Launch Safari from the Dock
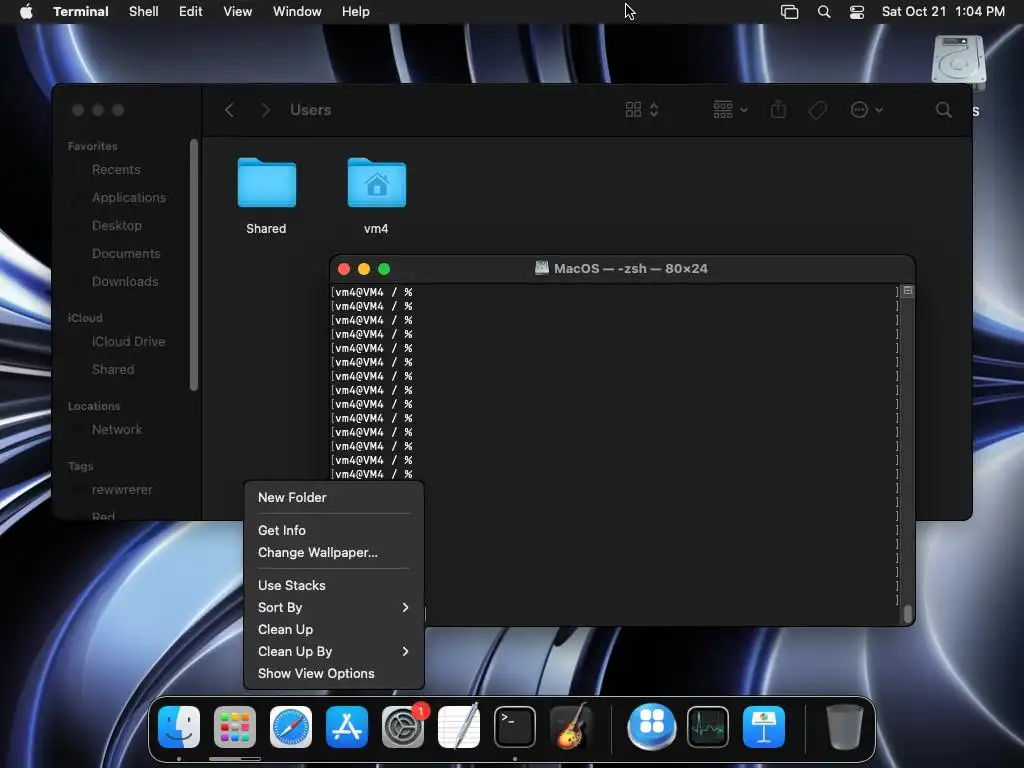The width and height of the screenshot is (1024, 768). 291,727
